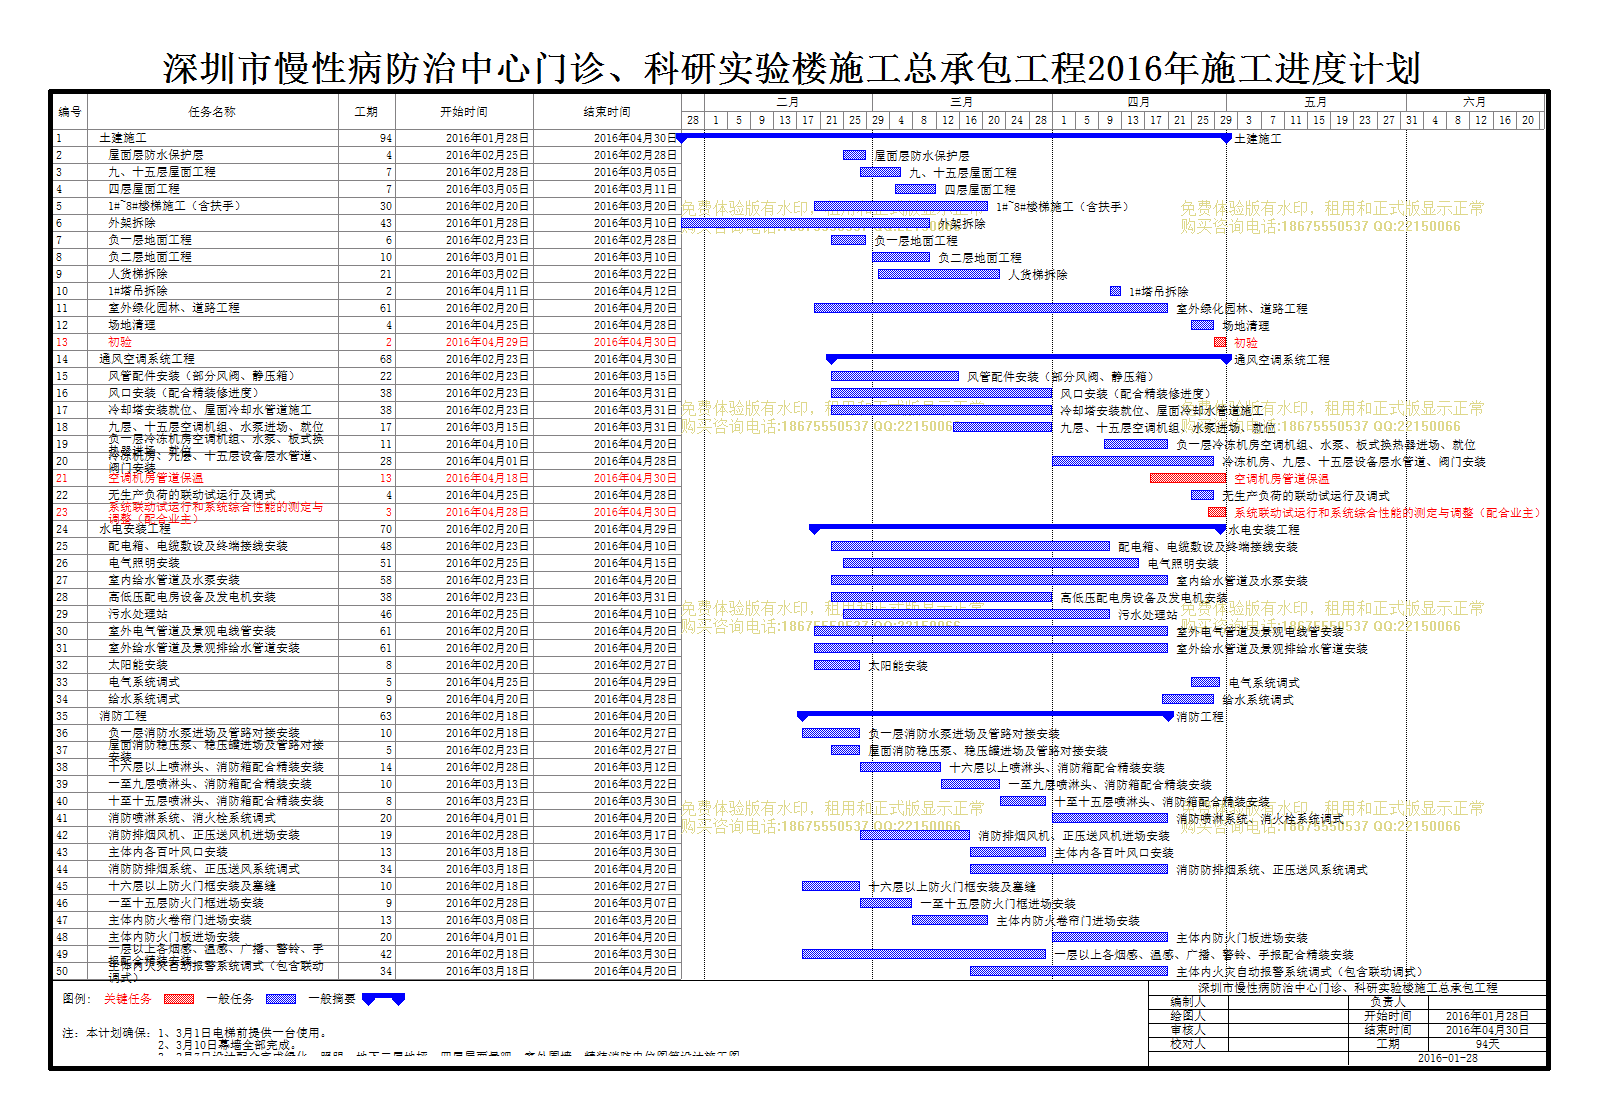This screenshot has width=1597, height=1117.
Task: Select task name 通风空调系统工程 in the table
Action: click(147, 359)
